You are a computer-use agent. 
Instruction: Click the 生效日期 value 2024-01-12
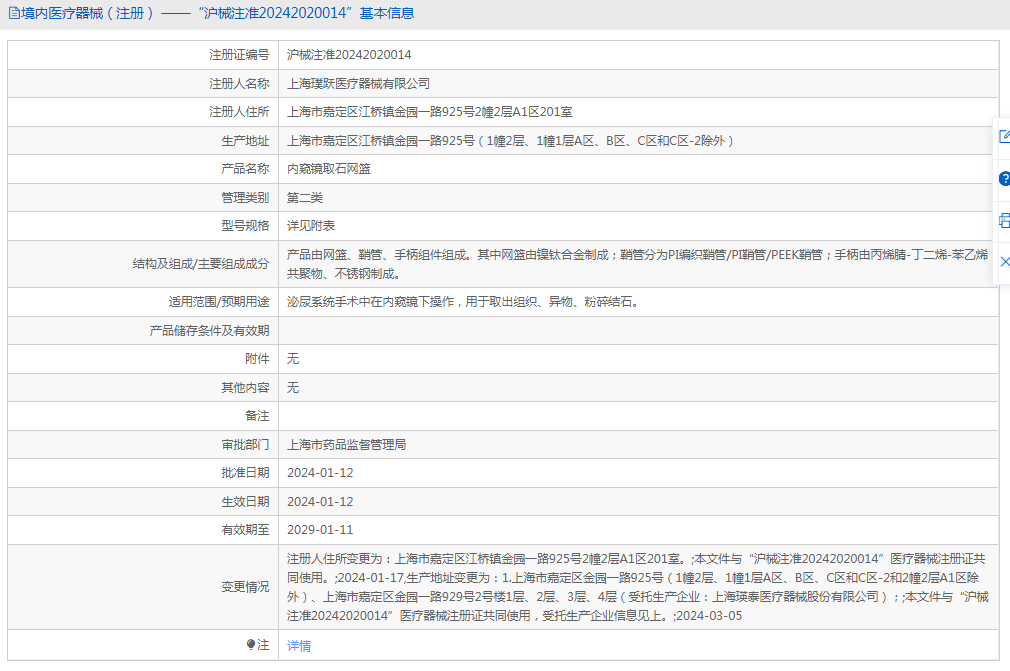(320, 502)
